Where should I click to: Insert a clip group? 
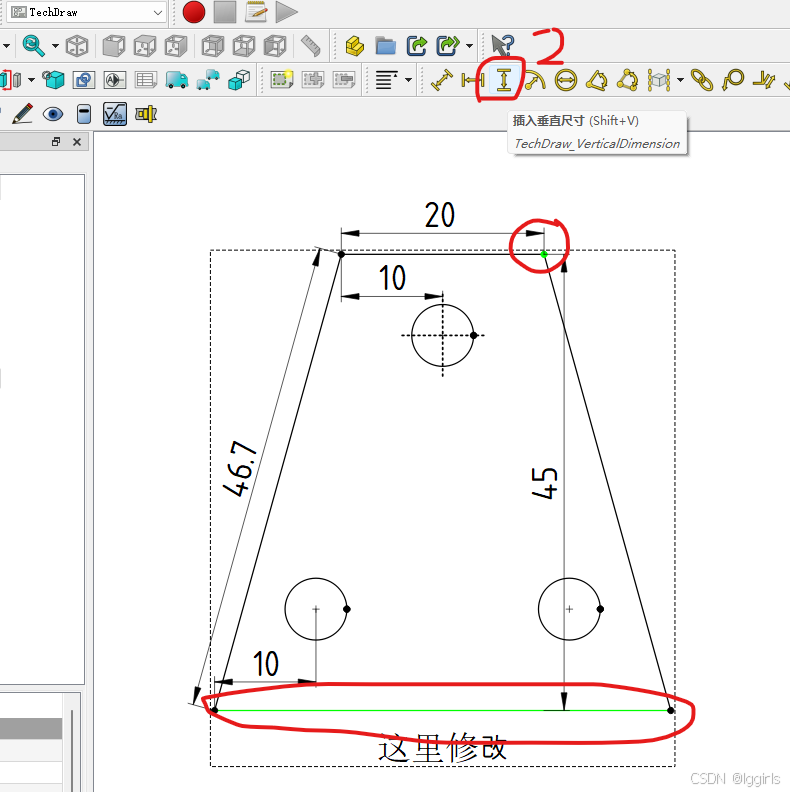[282, 80]
